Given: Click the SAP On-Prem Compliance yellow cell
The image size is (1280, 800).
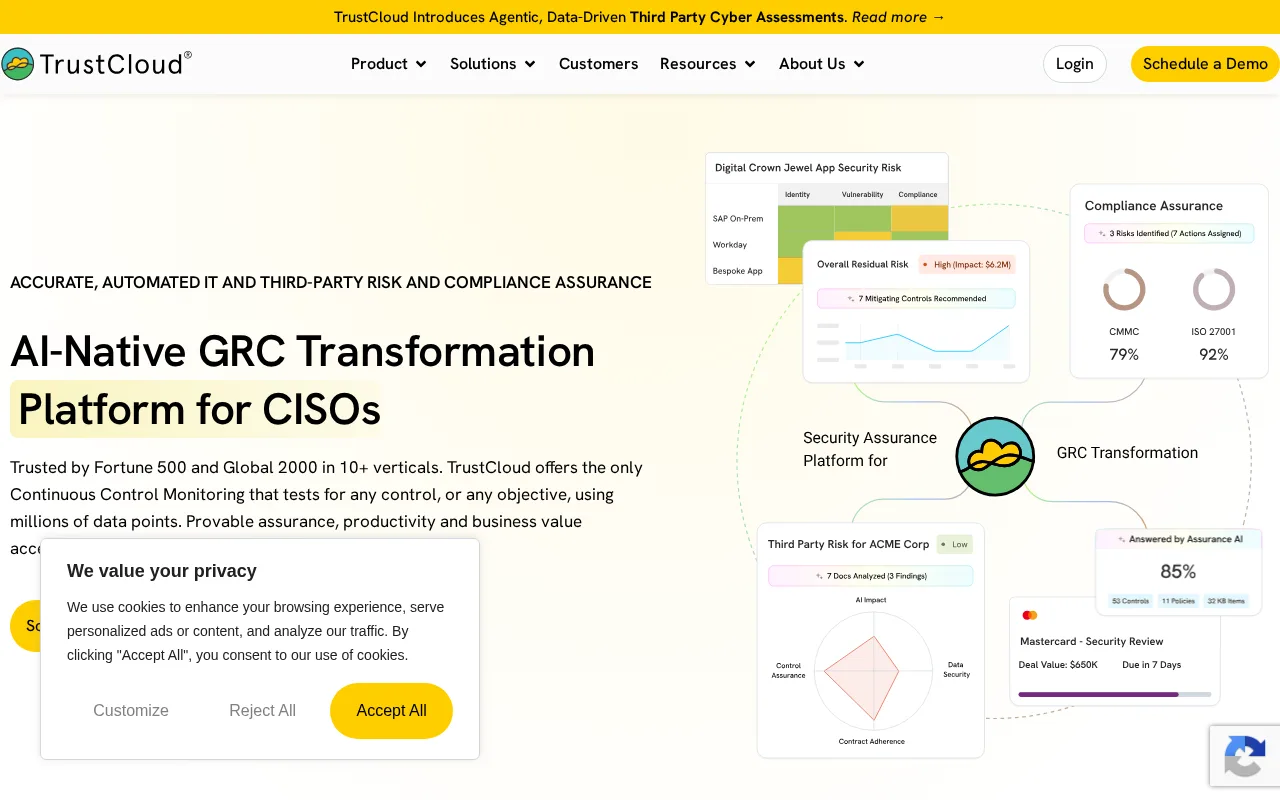Looking at the screenshot, I should pos(919,218).
